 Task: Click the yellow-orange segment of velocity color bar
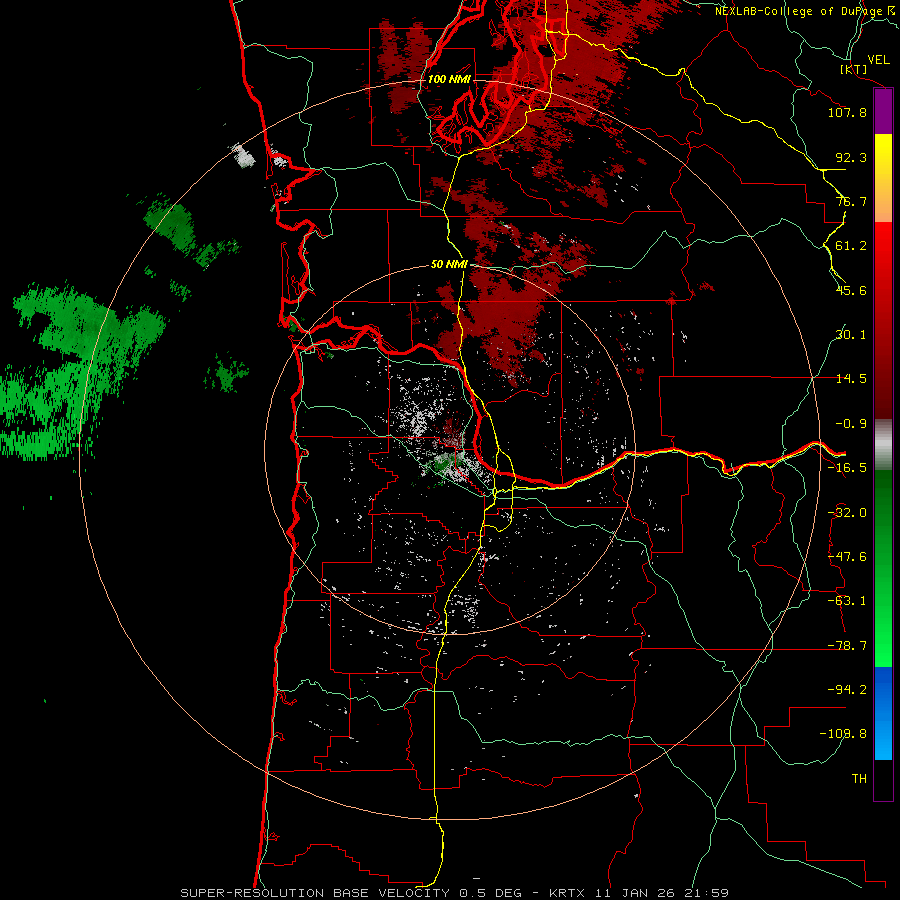[883, 178]
